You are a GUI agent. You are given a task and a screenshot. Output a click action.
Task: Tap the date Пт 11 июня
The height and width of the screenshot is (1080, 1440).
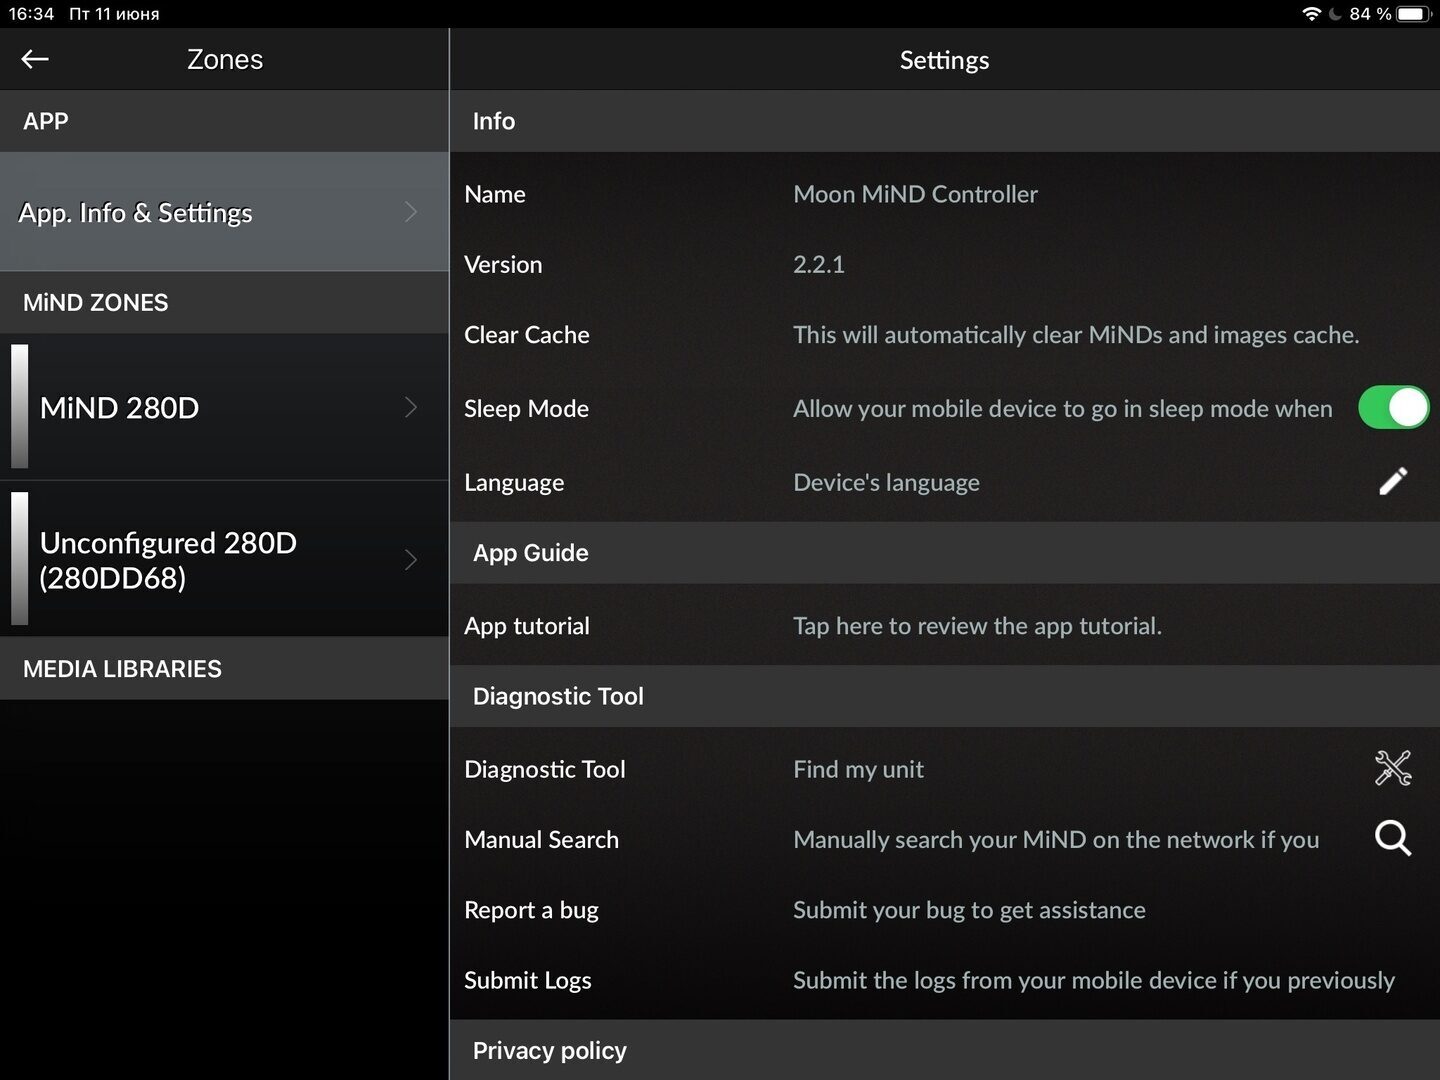pyautogui.click(x=114, y=14)
